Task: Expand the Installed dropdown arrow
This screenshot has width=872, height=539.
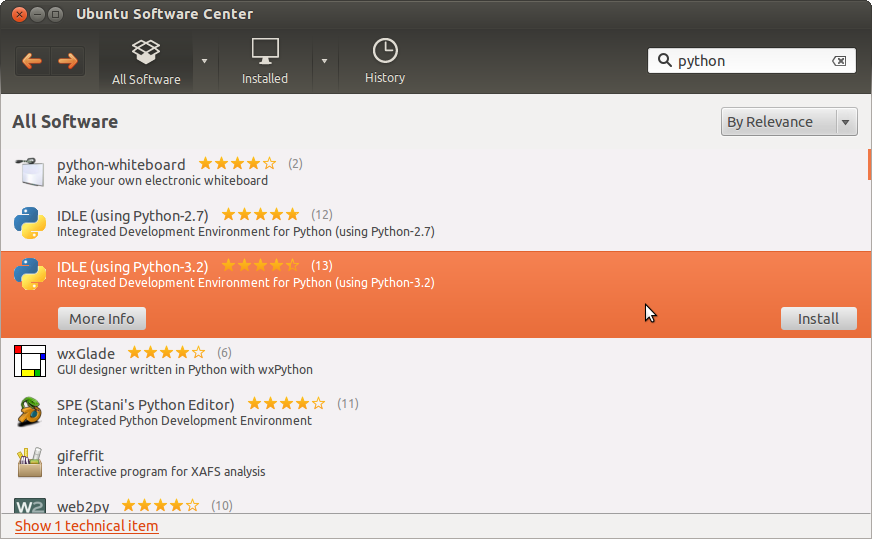Action: coord(324,61)
